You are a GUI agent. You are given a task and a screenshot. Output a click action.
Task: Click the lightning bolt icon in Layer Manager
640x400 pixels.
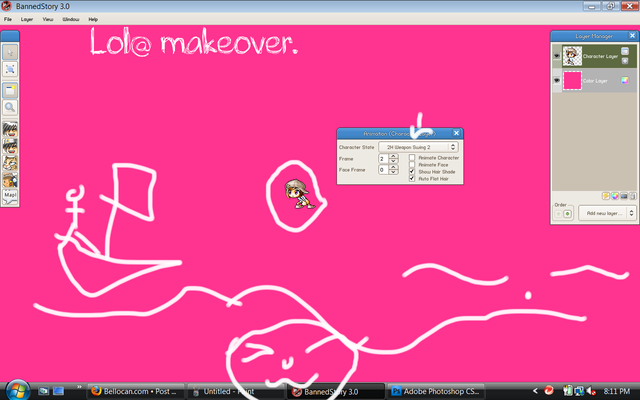606,196
